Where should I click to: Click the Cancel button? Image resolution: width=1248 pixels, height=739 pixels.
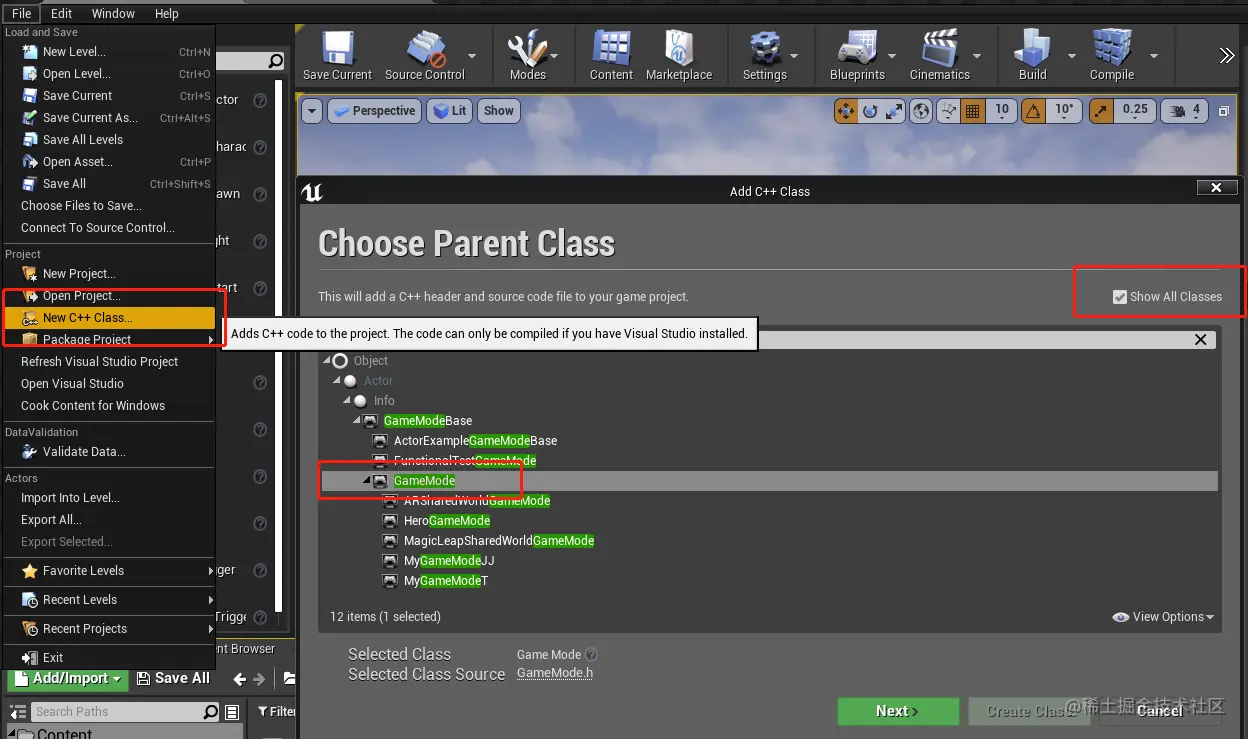point(1159,711)
